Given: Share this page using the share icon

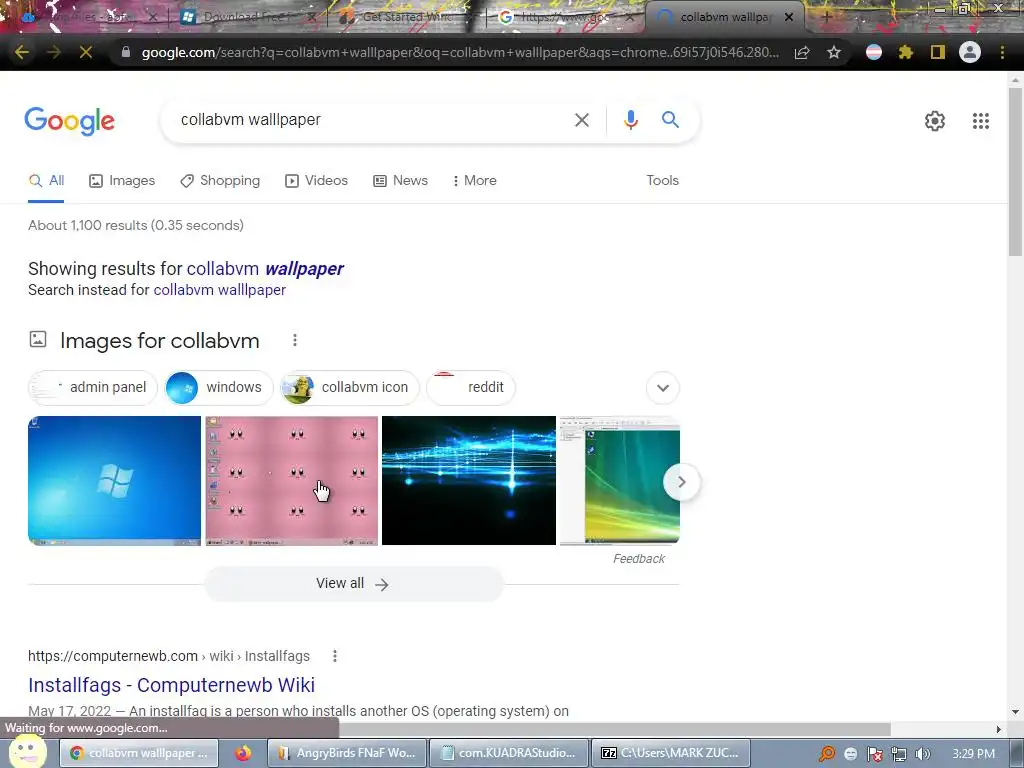Looking at the screenshot, I should coord(802,52).
